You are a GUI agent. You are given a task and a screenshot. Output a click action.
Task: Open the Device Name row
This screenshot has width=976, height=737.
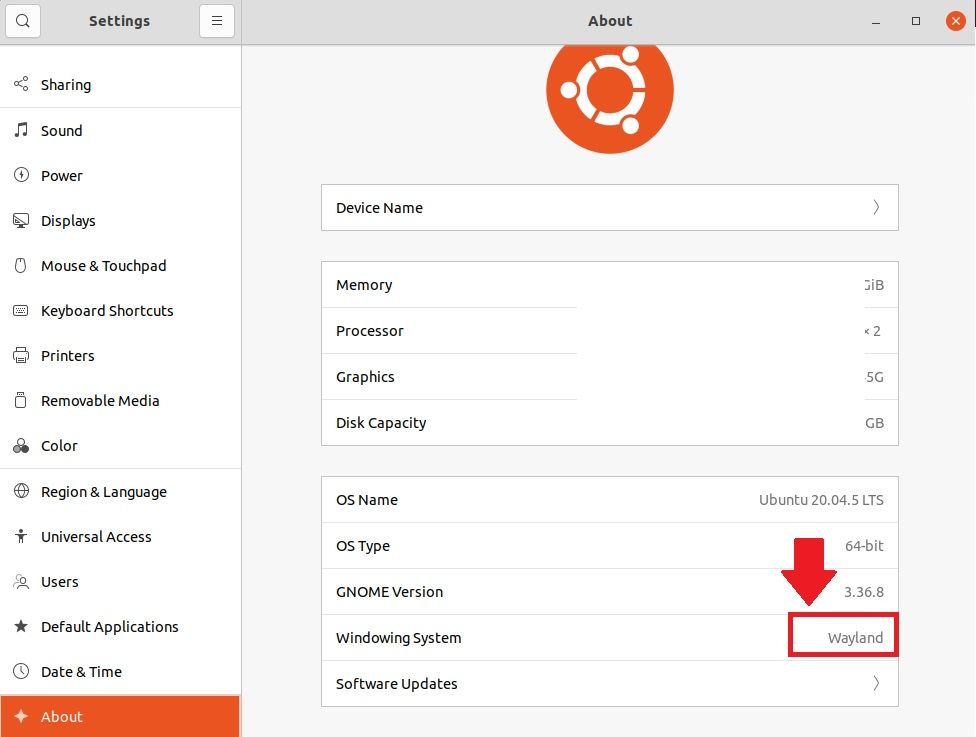[610, 207]
